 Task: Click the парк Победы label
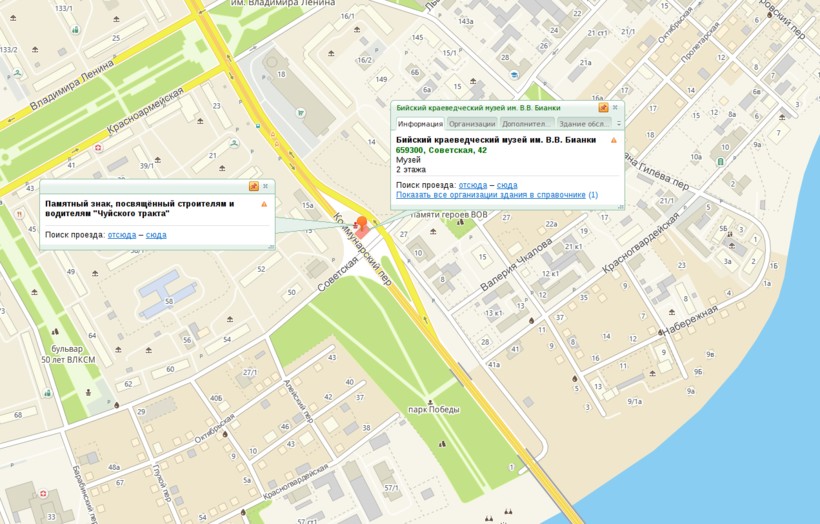click(434, 410)
